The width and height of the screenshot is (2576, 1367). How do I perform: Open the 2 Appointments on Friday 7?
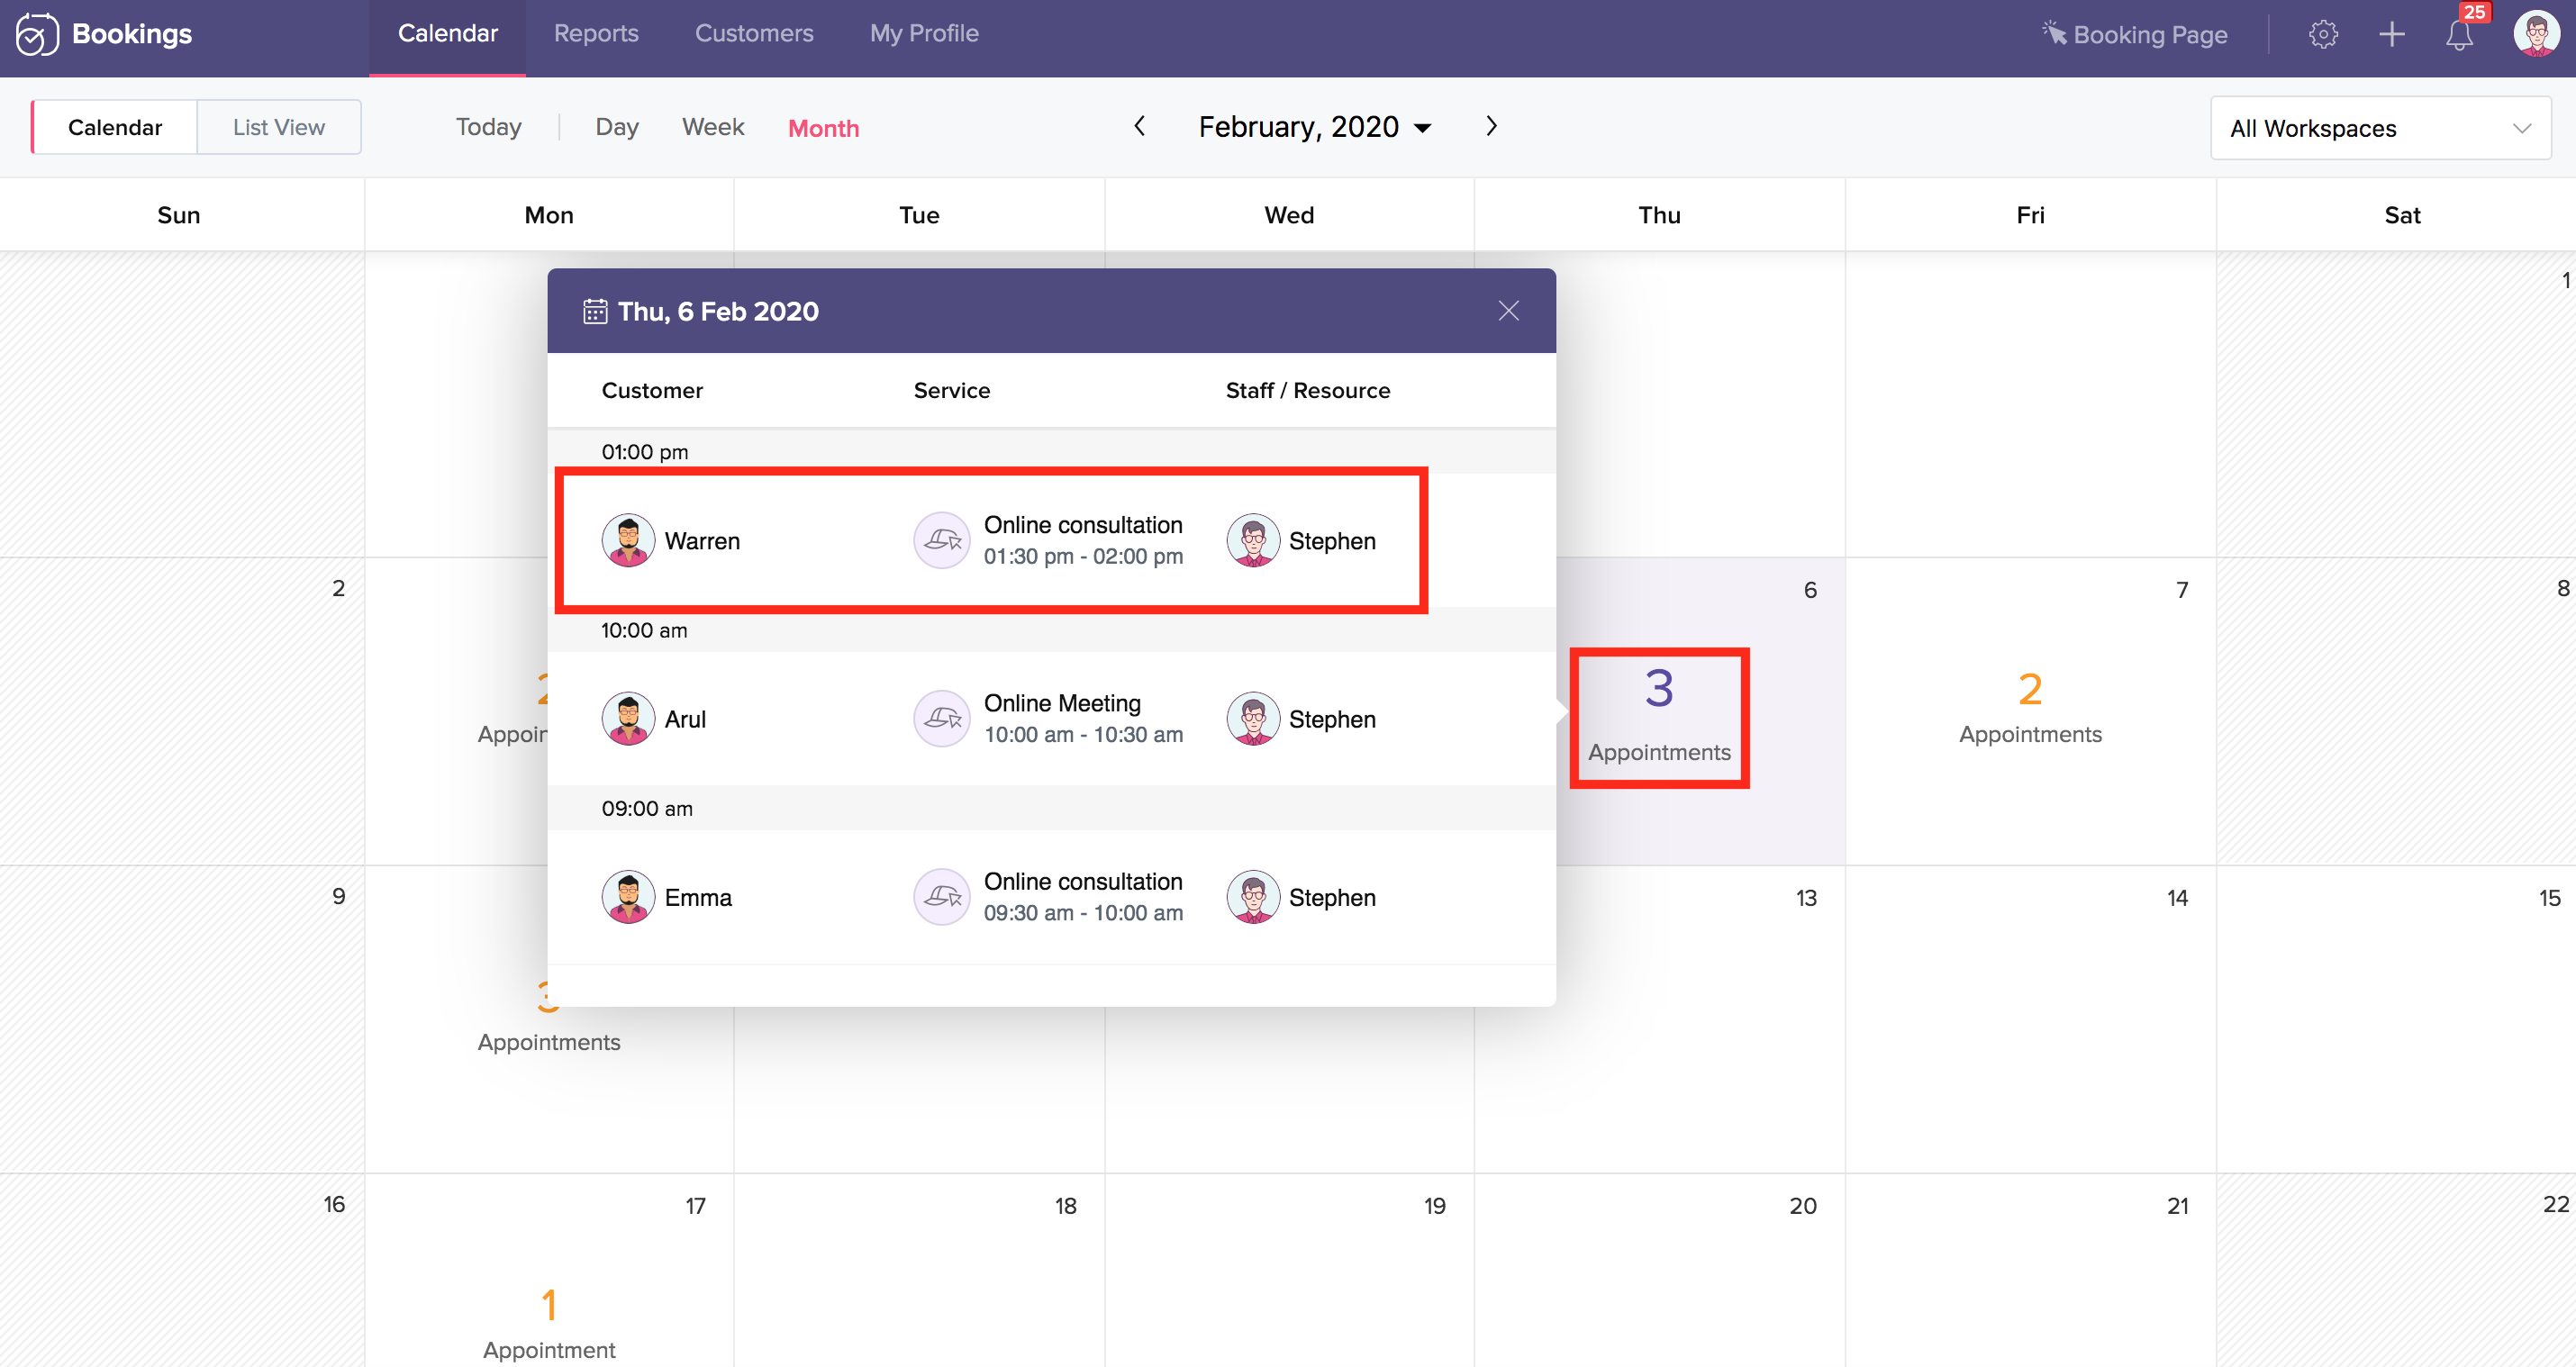[x=2029, y=707]
